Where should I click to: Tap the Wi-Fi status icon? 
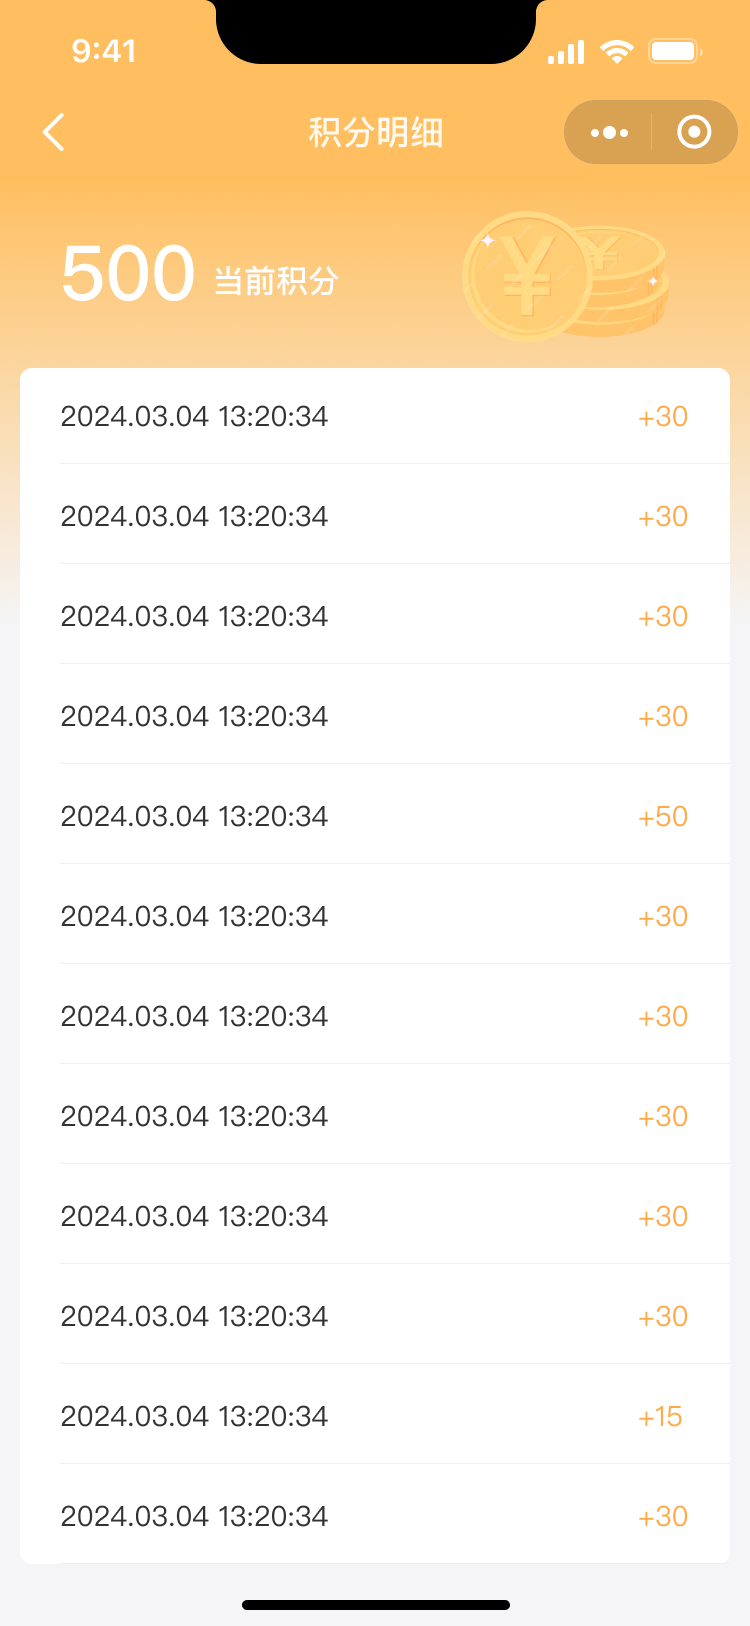click(x=617, y=51)
